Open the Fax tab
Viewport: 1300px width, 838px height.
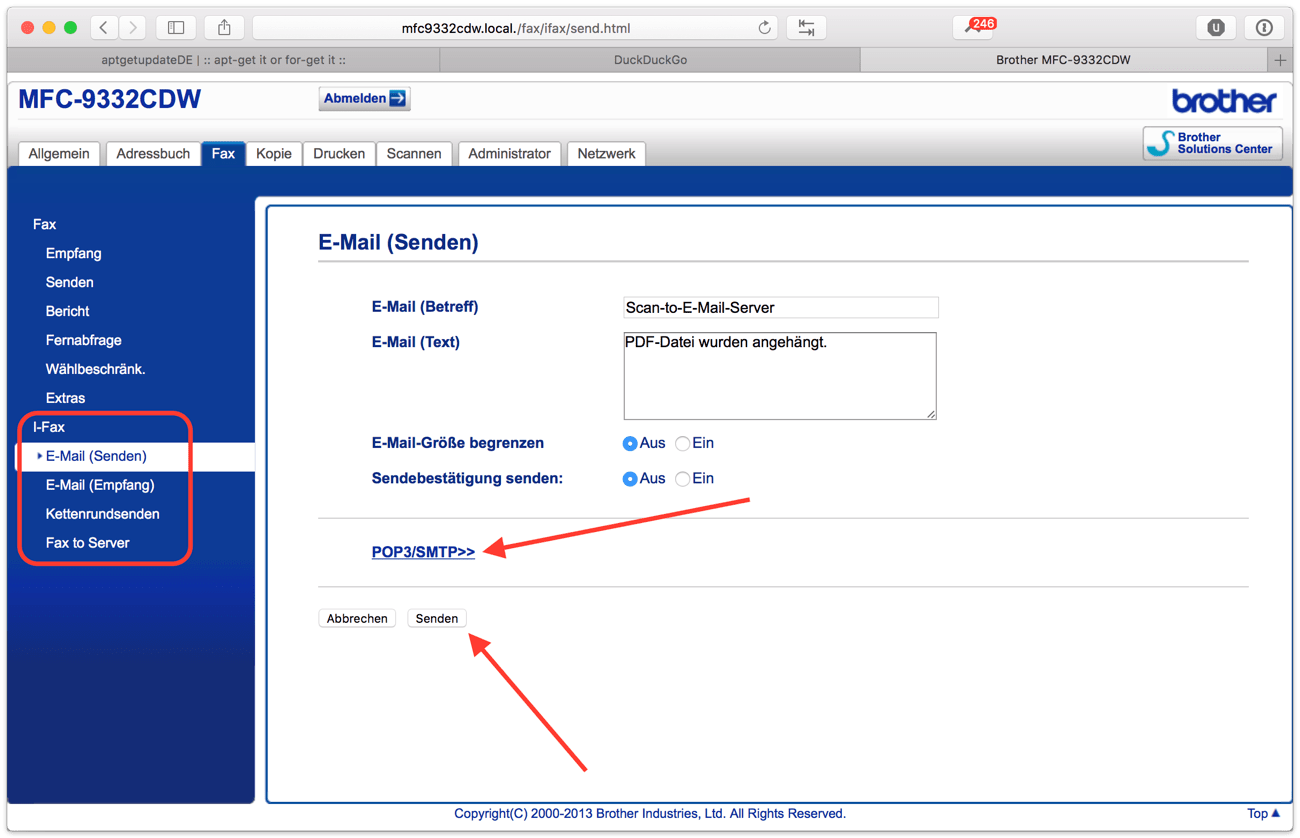tap(223, 154)
